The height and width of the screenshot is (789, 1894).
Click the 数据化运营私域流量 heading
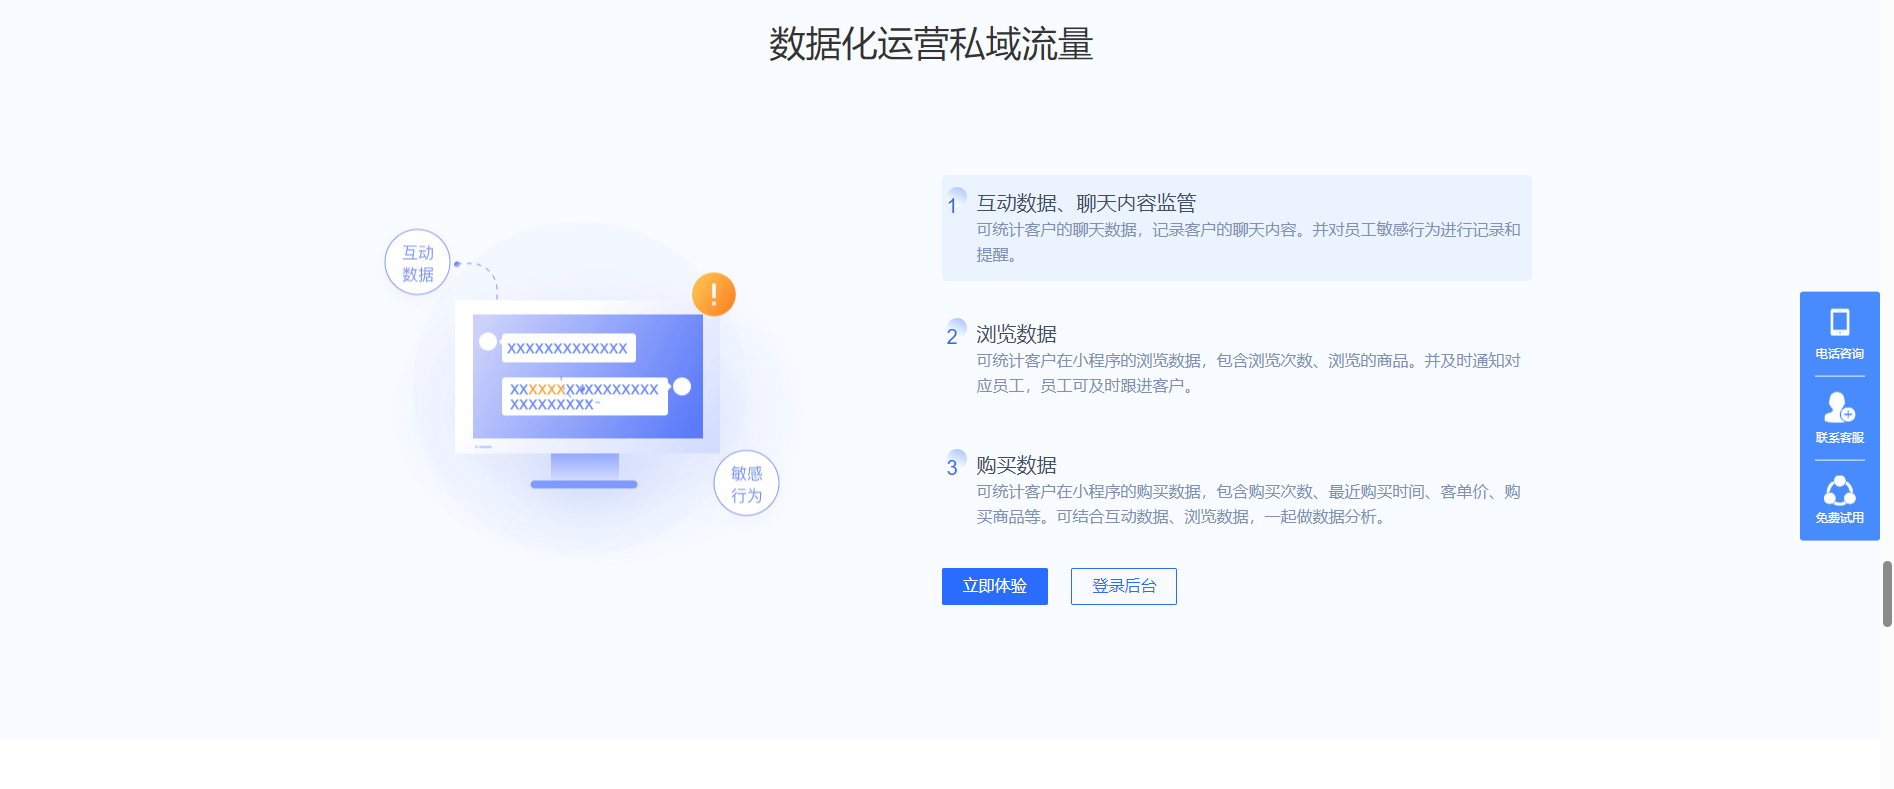[x=930, y=45]
